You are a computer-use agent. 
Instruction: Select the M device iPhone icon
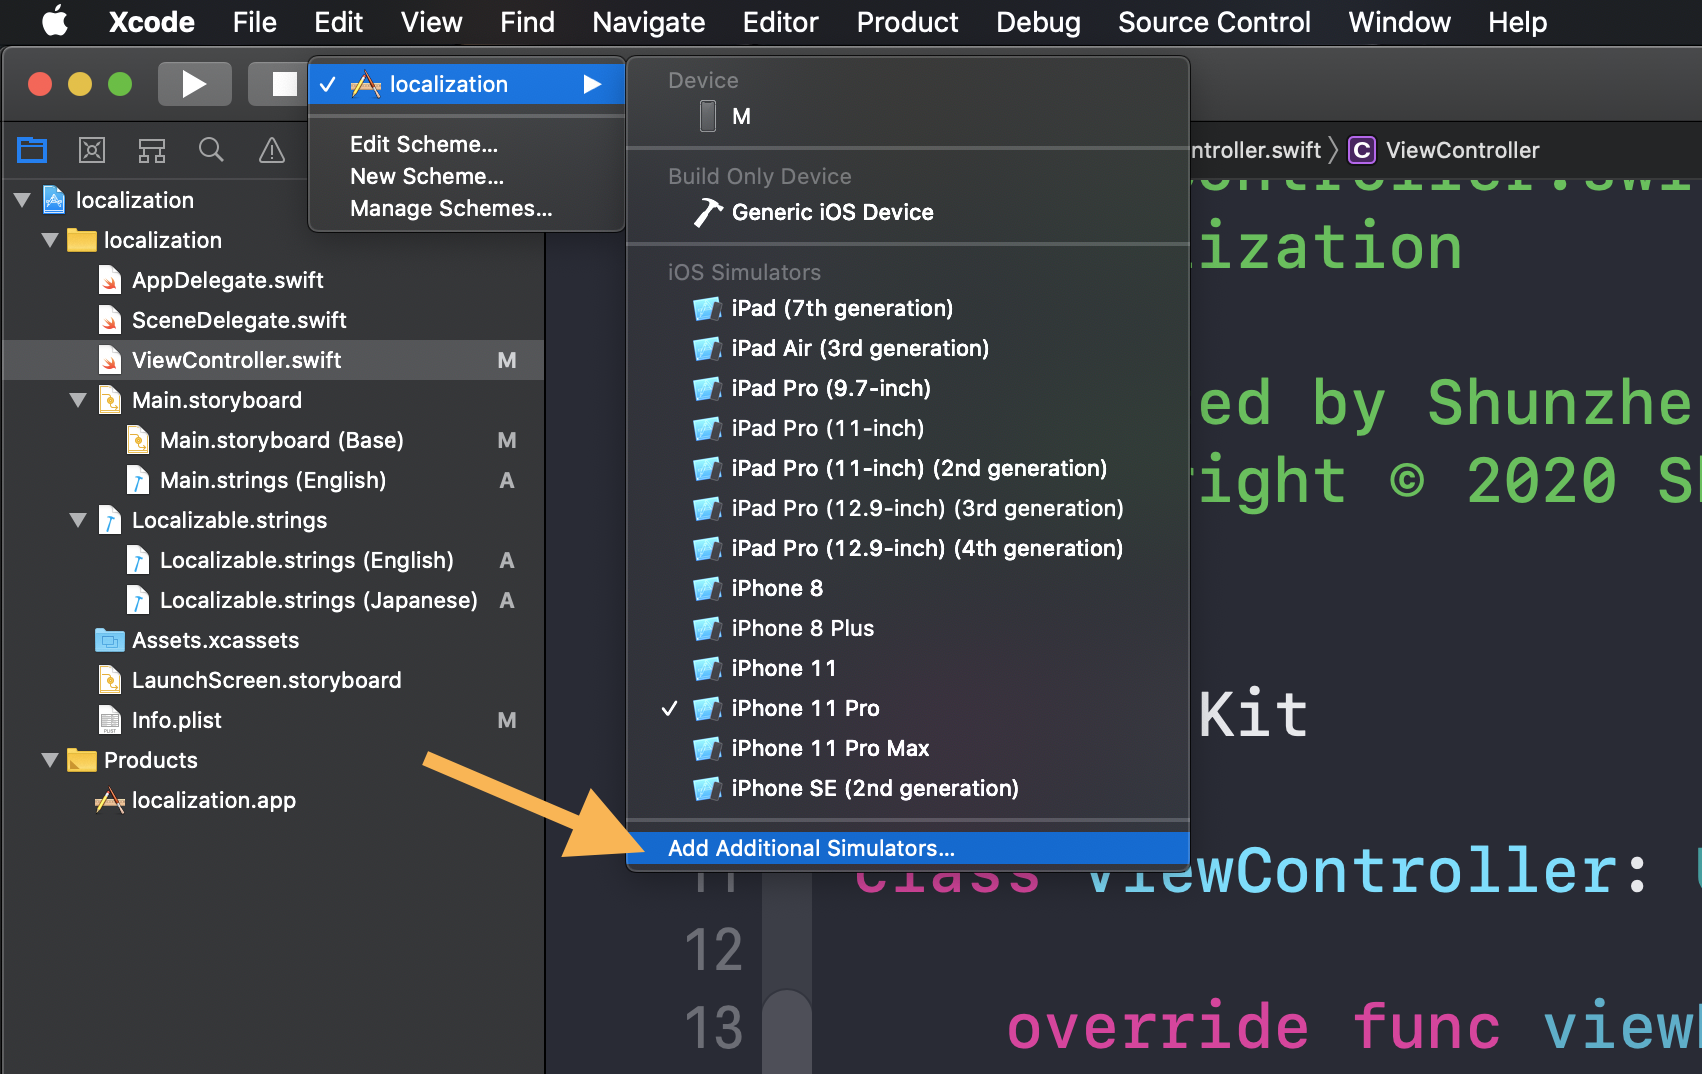[708, 116]
